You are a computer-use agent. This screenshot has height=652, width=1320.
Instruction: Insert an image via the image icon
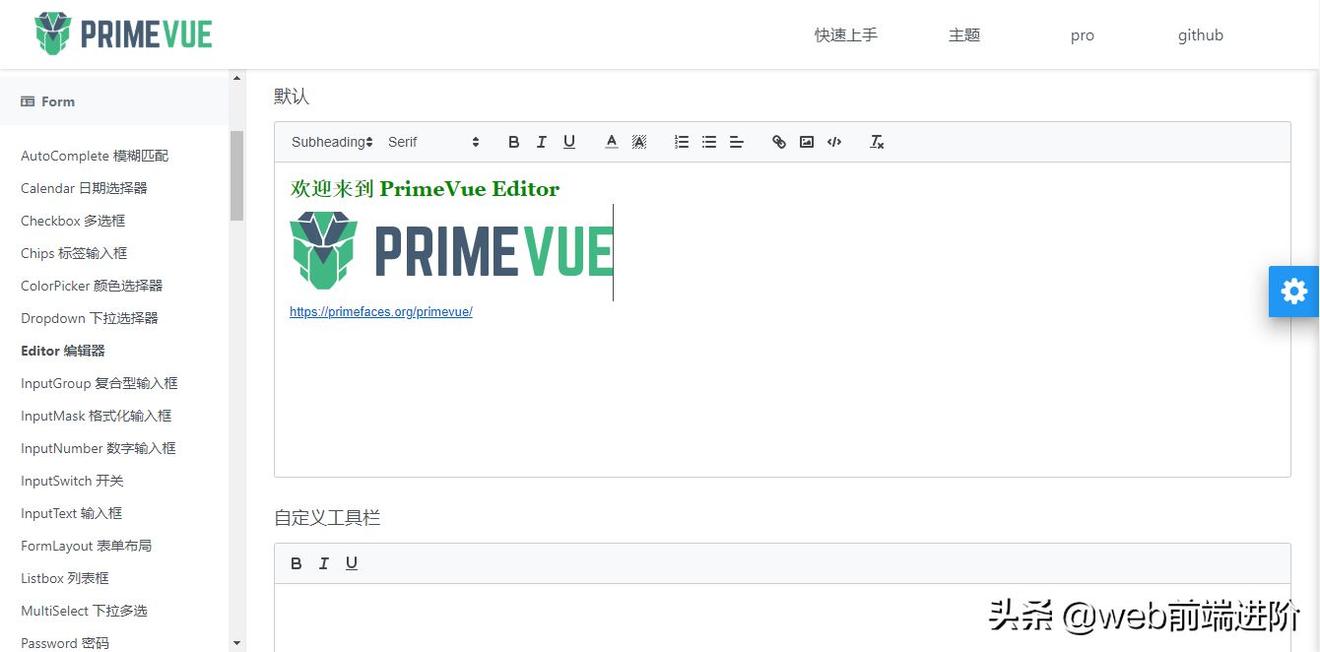(x=806, y=141)
